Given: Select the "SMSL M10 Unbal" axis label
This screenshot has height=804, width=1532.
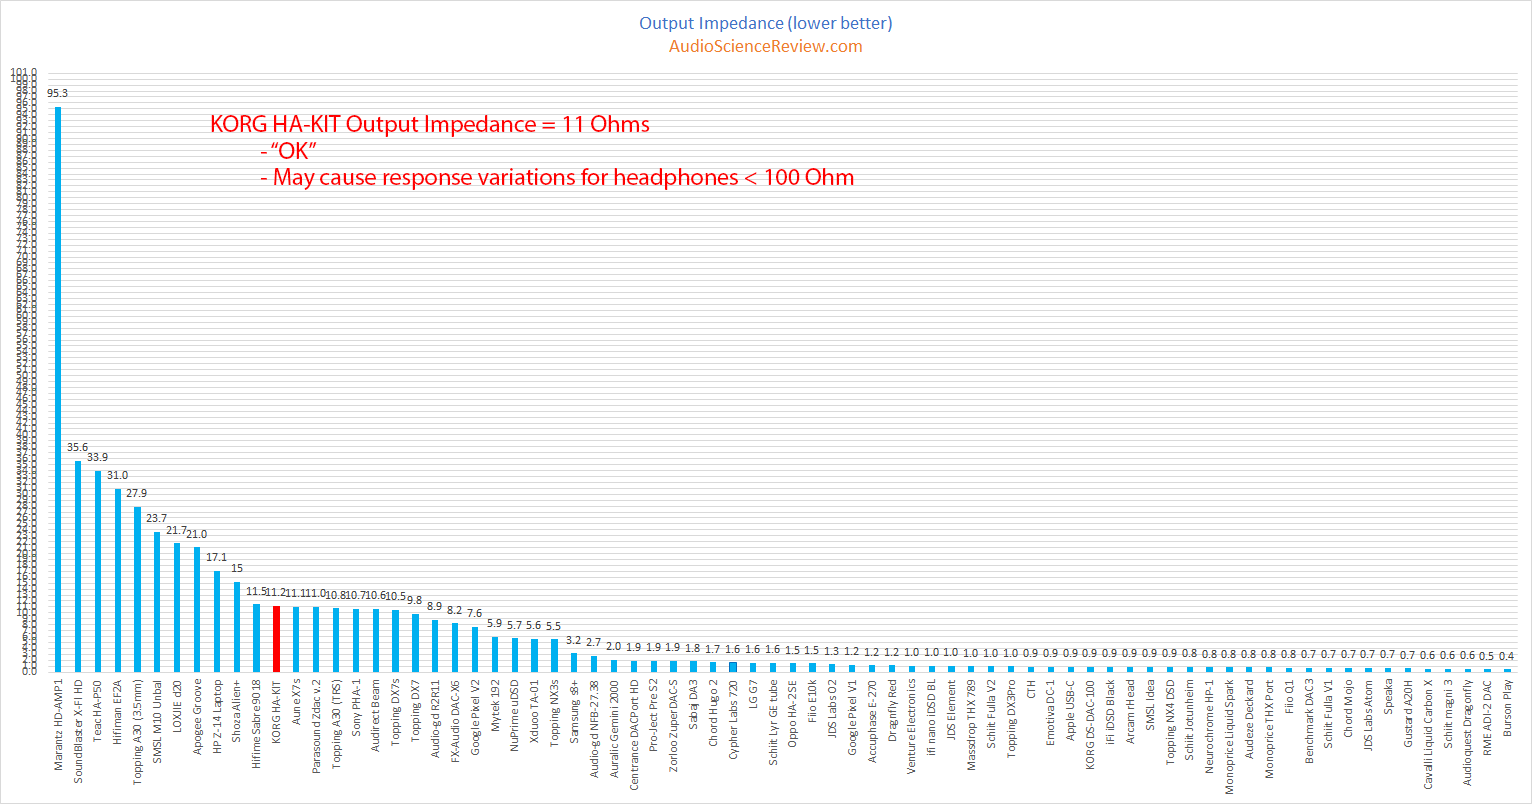Looking at the screenshot, I should click(158, 722).
